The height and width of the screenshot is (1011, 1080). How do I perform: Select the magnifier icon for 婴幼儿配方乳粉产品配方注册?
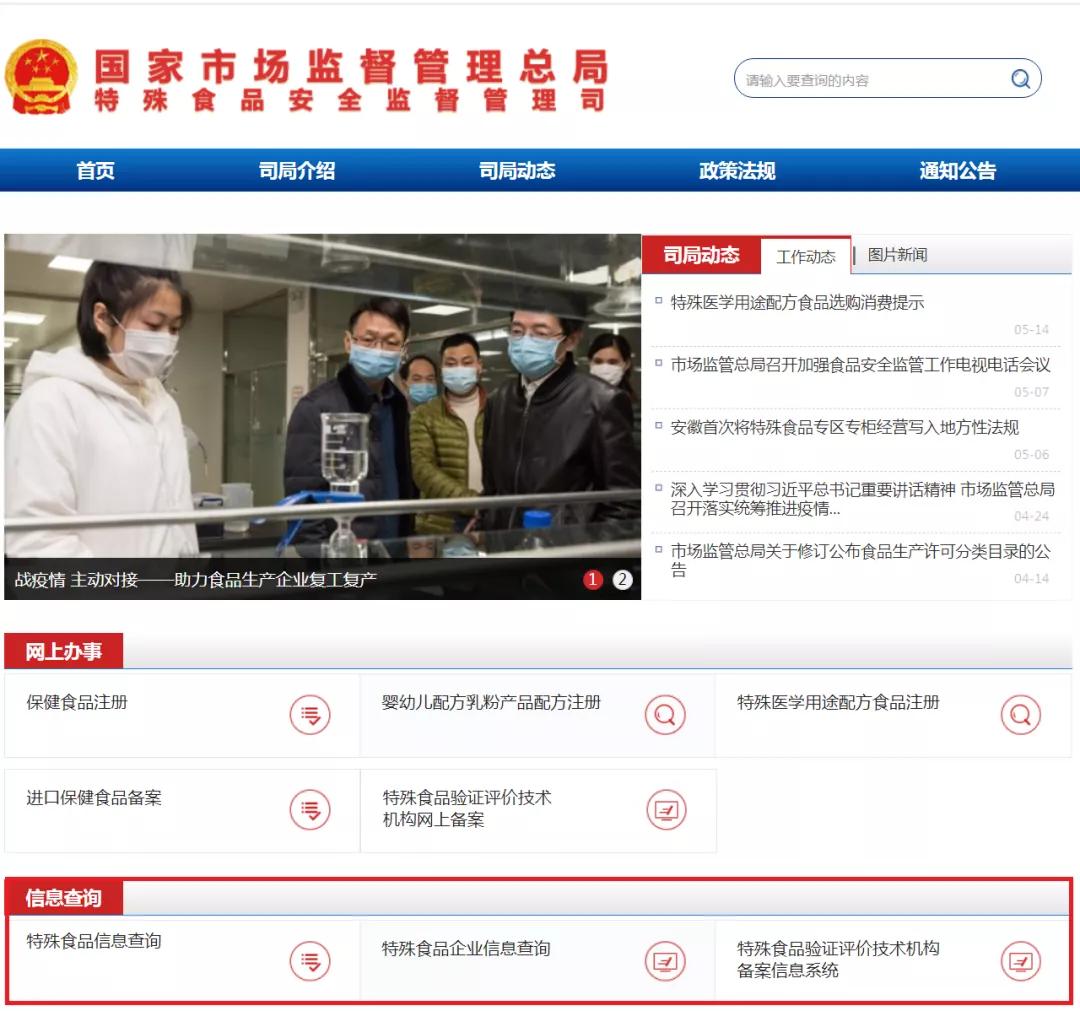[x=666, y=714]
